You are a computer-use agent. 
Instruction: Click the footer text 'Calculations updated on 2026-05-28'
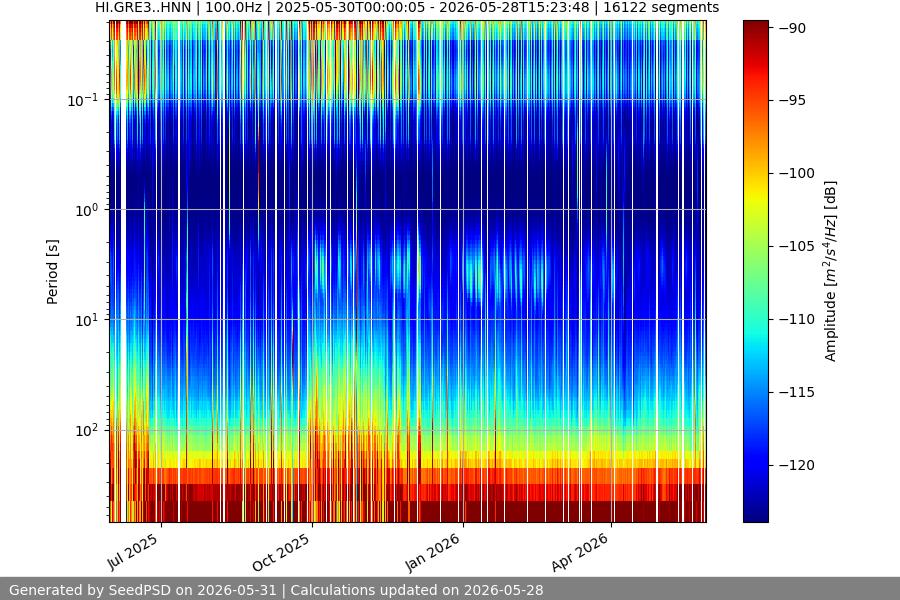(417, 590)
